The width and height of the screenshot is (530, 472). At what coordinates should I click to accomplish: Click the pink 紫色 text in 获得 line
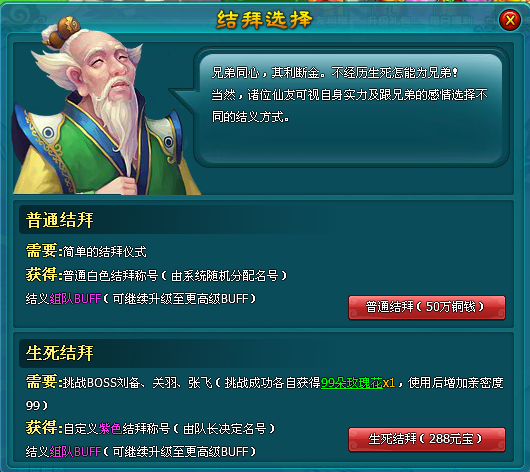coord(110,429)
